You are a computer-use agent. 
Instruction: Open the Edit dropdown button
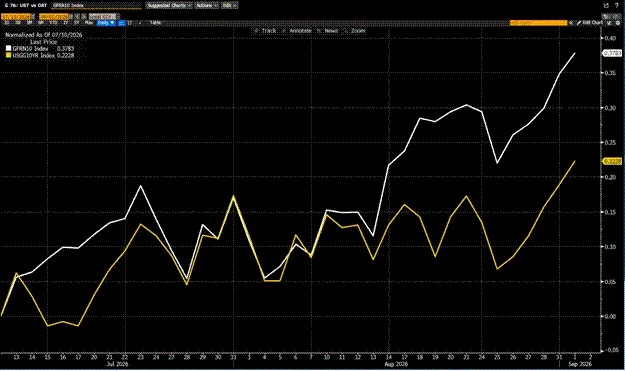229,6
